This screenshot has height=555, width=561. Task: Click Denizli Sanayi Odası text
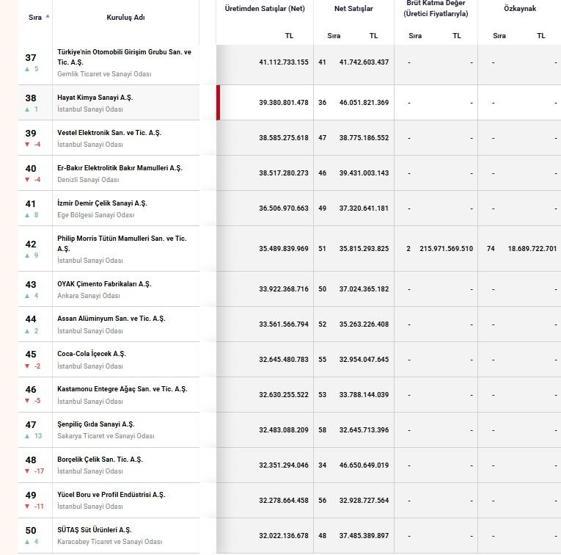tap(88, 179)
